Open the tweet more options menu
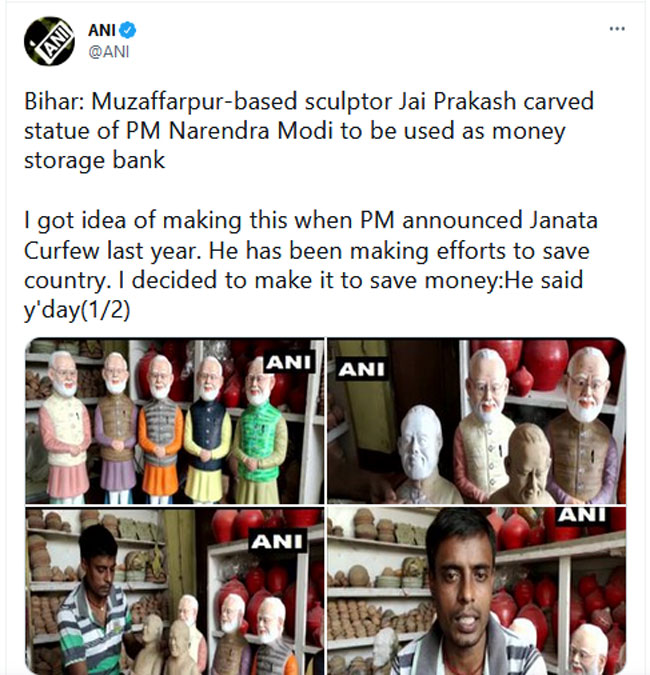Viewport: 650px width, 675px height. click(x=617, y=29)
